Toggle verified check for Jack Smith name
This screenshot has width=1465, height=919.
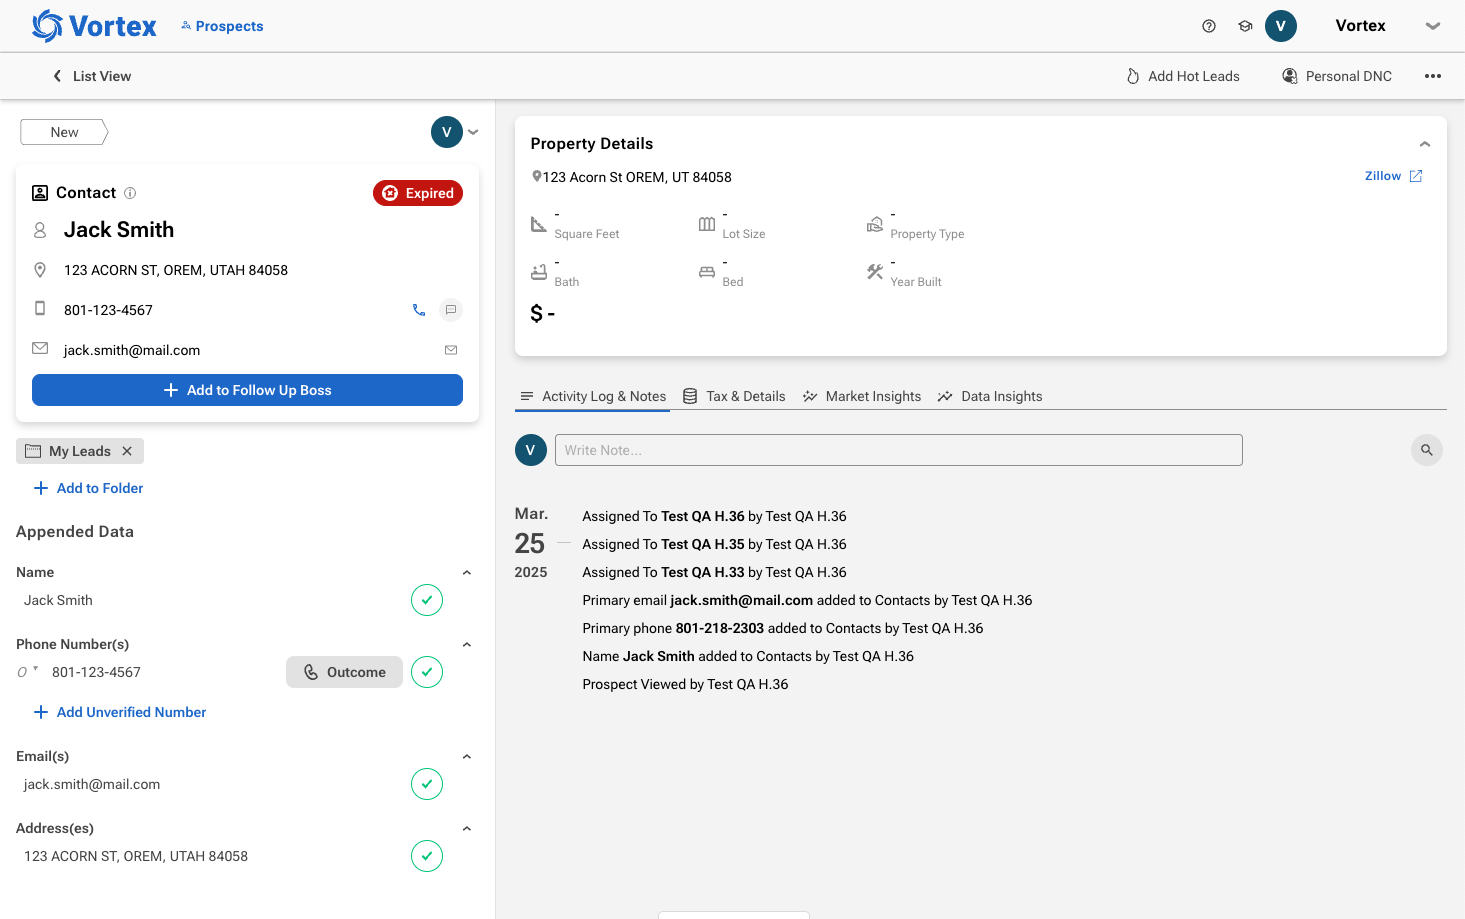pyautogui.click(x=427, y=600)
